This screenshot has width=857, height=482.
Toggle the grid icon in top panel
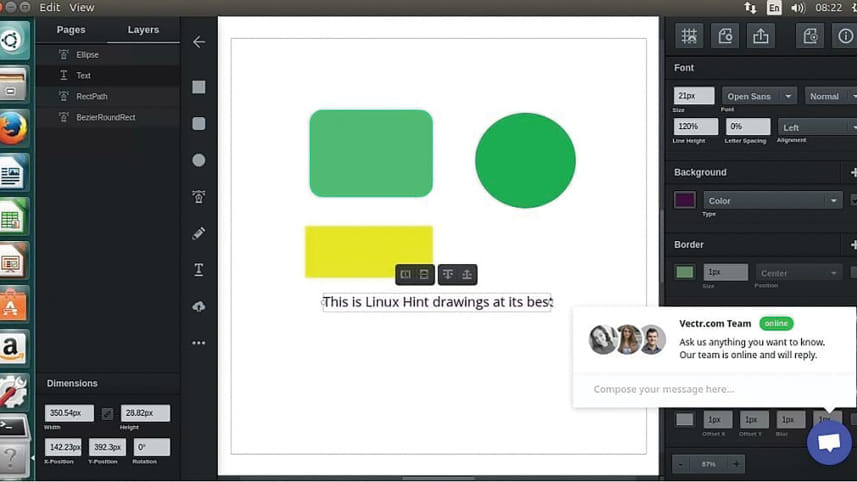[x=689, y=36]
